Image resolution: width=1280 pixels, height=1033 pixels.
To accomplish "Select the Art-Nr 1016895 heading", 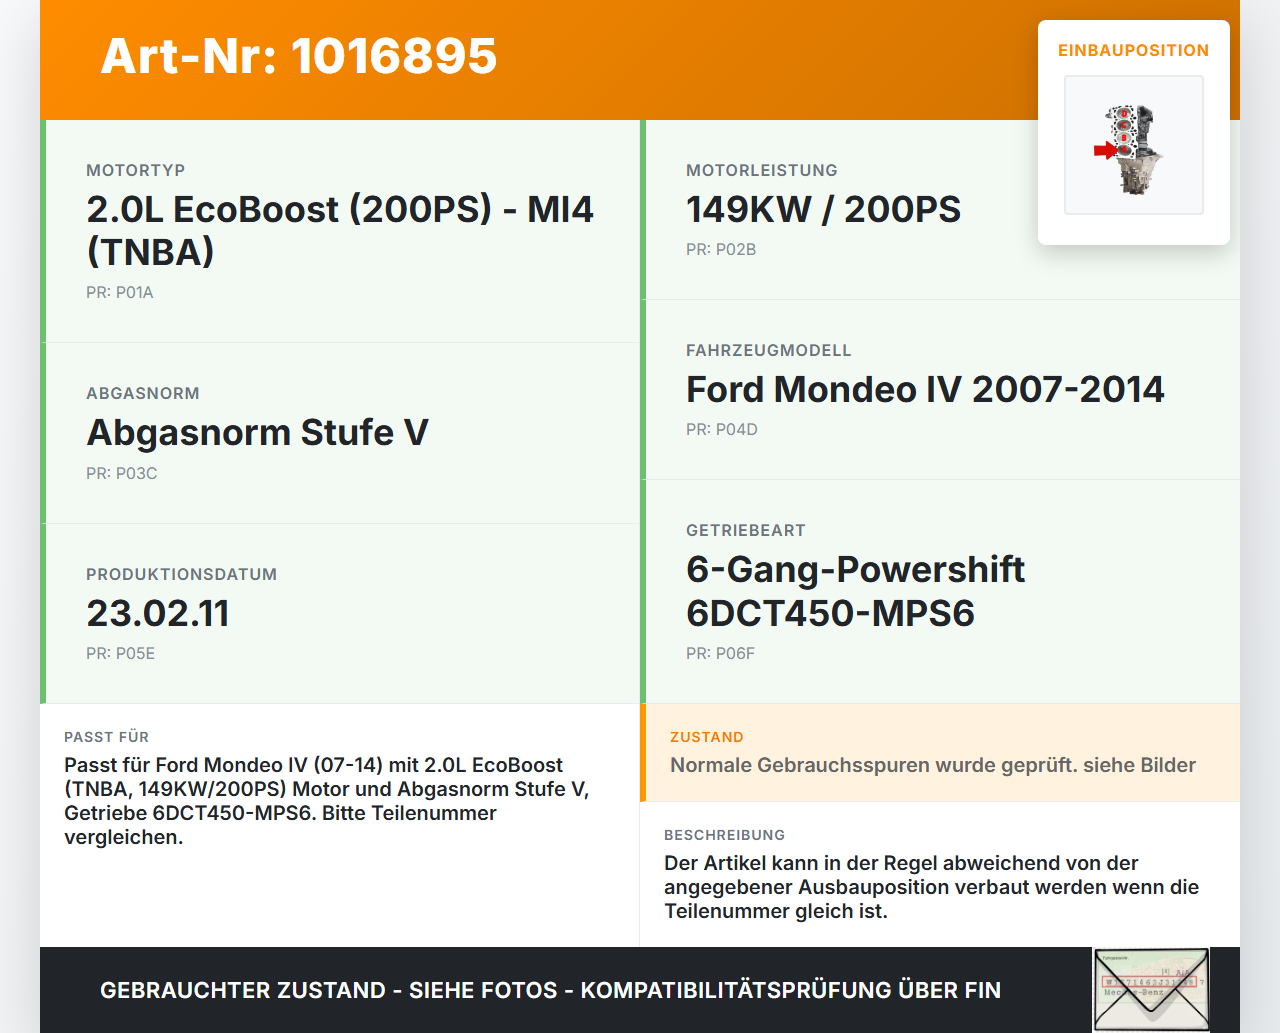I will [x=299, y=56].
